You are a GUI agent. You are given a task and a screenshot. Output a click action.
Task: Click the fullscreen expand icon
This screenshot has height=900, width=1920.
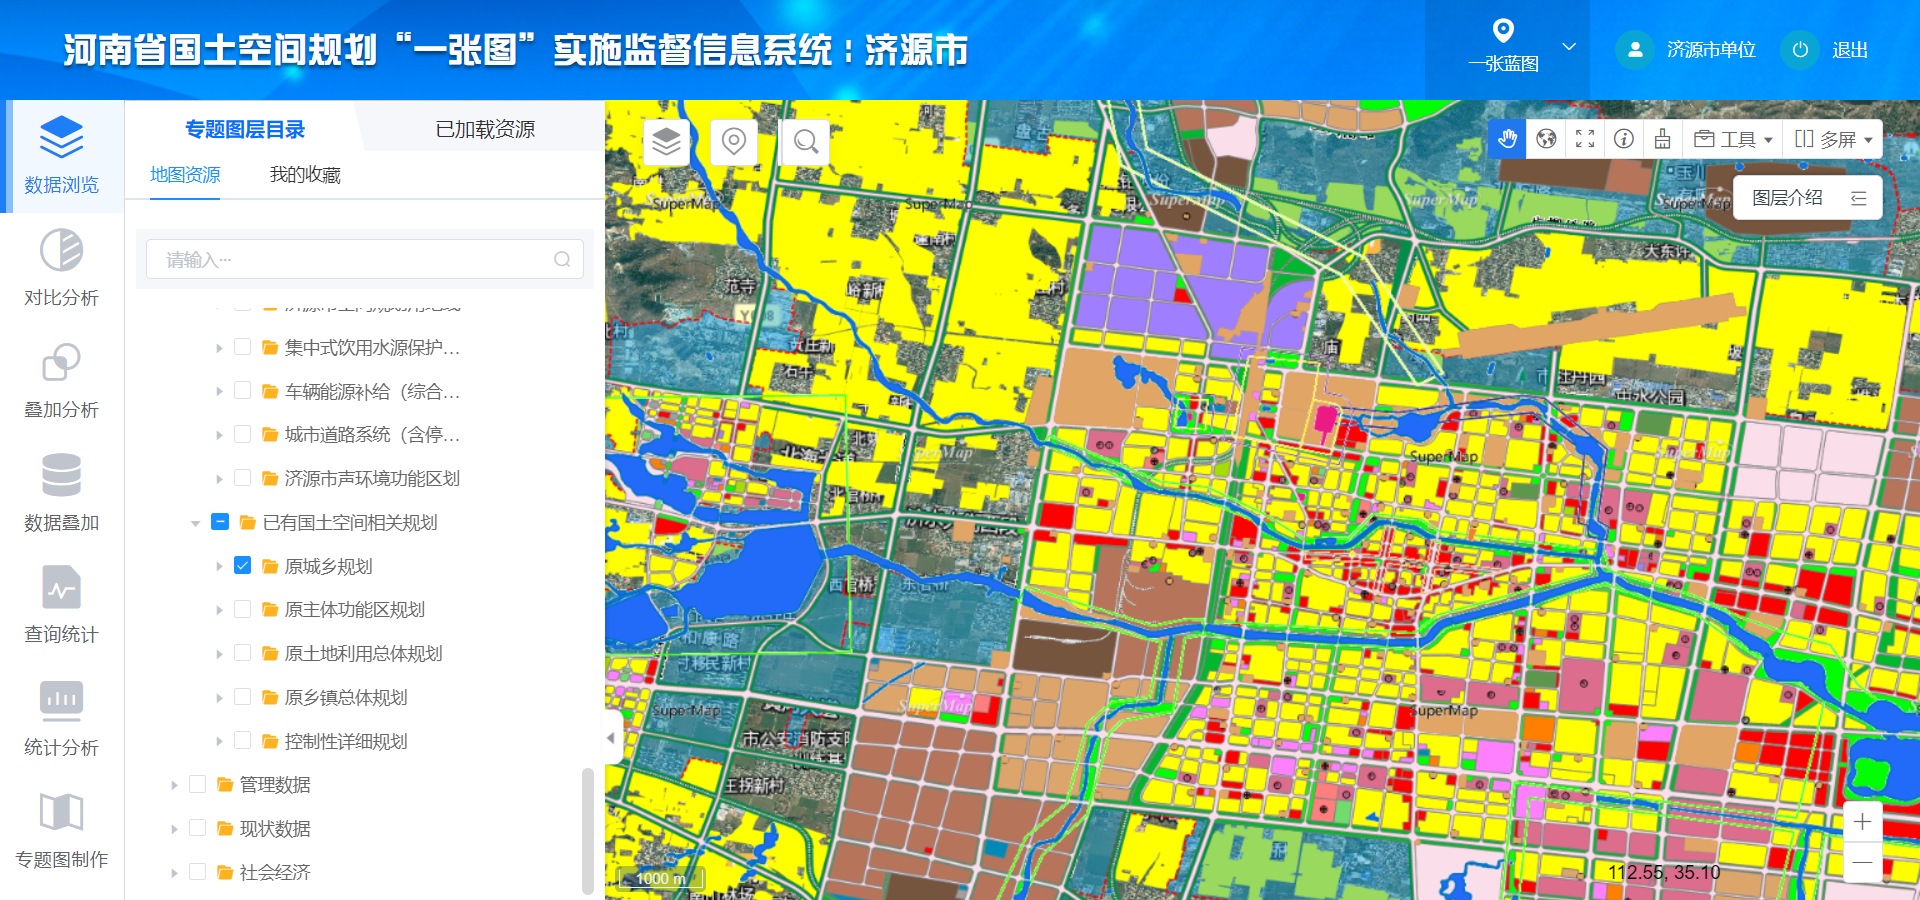(1585, 139)
